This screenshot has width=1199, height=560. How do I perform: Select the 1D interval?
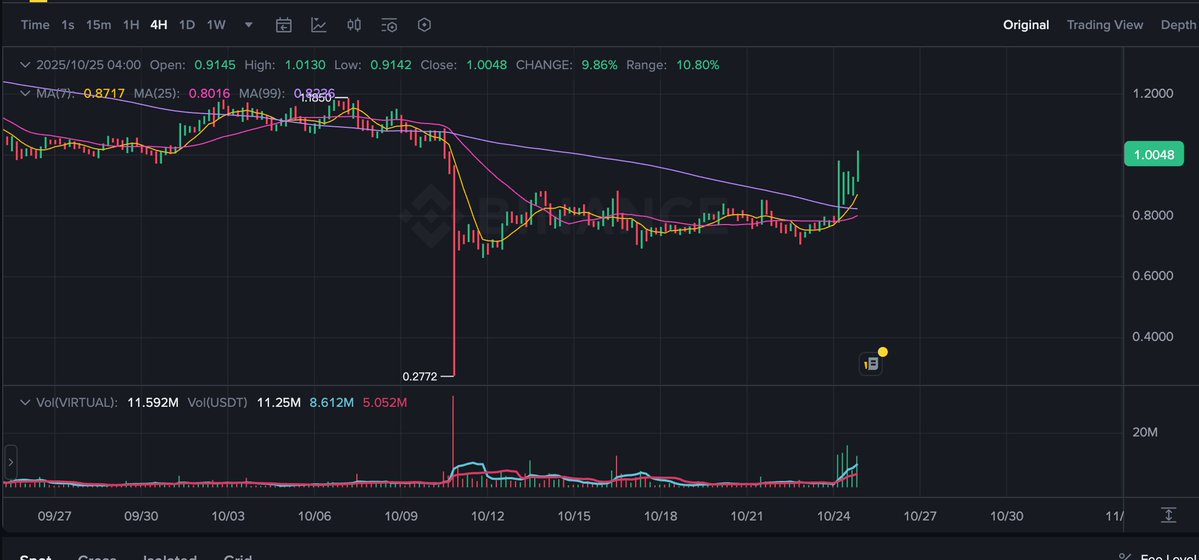[x=187, y=25]
